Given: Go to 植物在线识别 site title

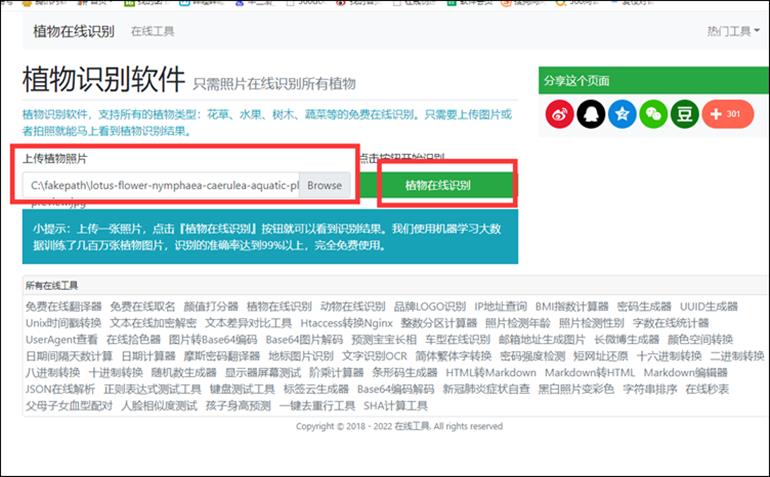Looking at the screenshot, I should 74,31.
